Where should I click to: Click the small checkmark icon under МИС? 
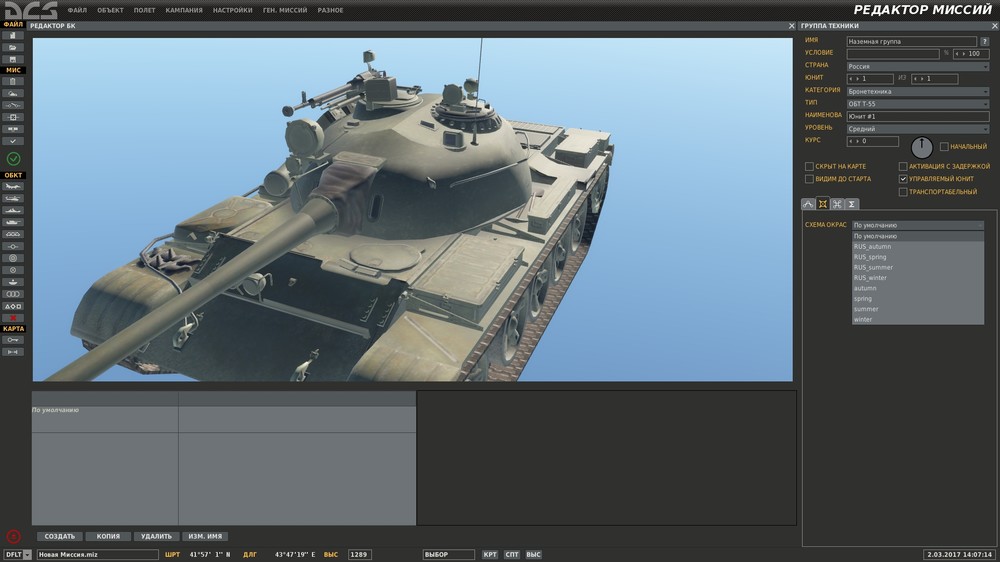[13, 141]
